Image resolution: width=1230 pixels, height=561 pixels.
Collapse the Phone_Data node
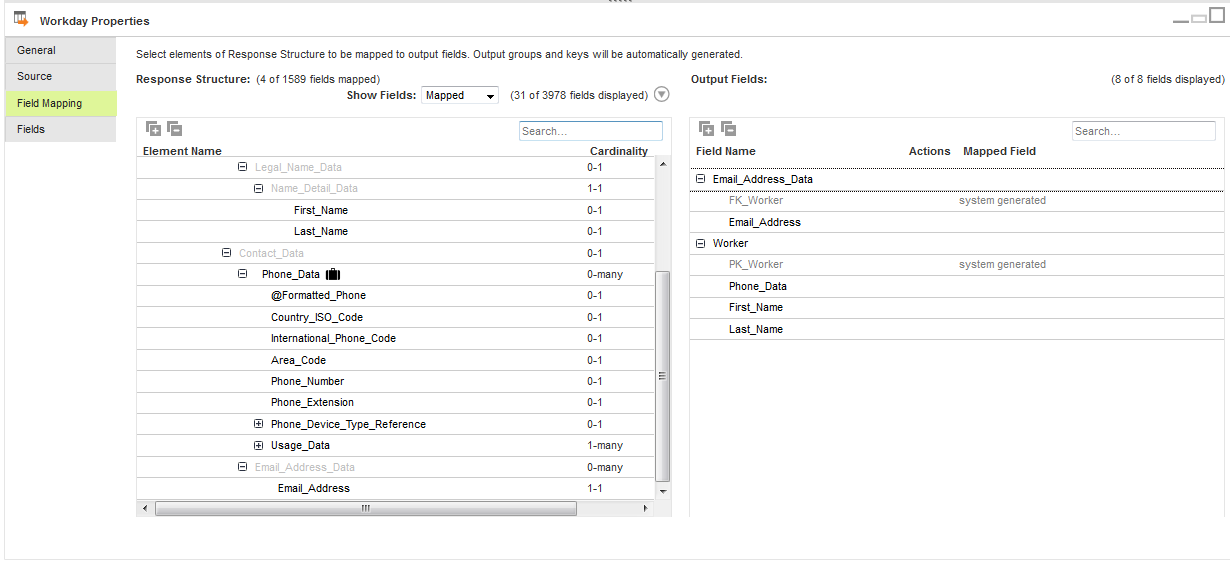point(242,274)
